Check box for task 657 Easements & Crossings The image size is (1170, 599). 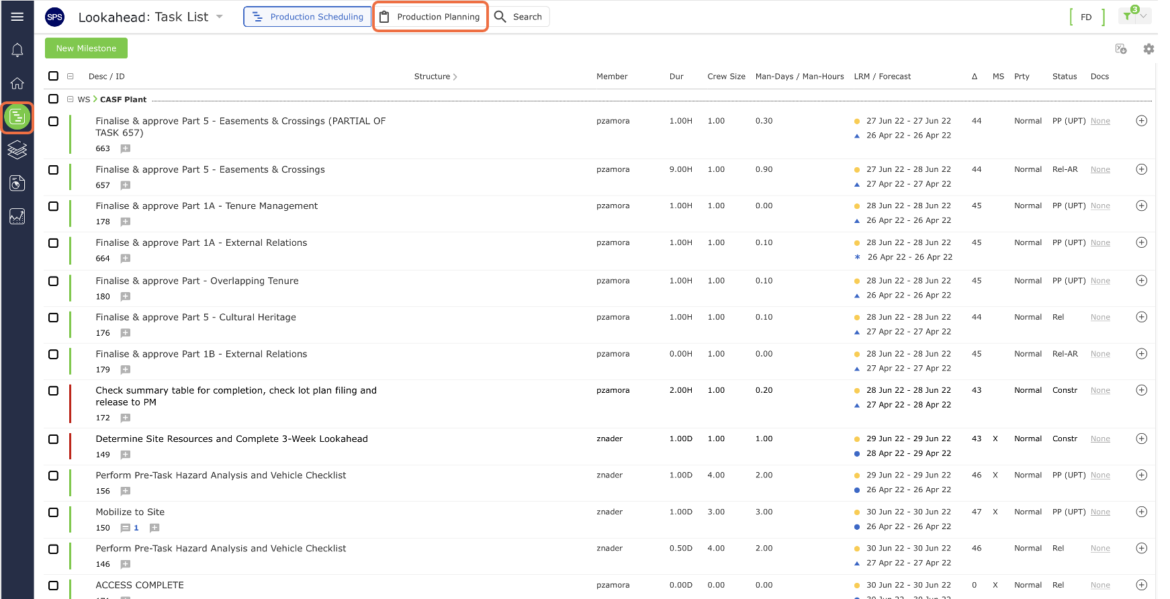(x=53, y=169)
